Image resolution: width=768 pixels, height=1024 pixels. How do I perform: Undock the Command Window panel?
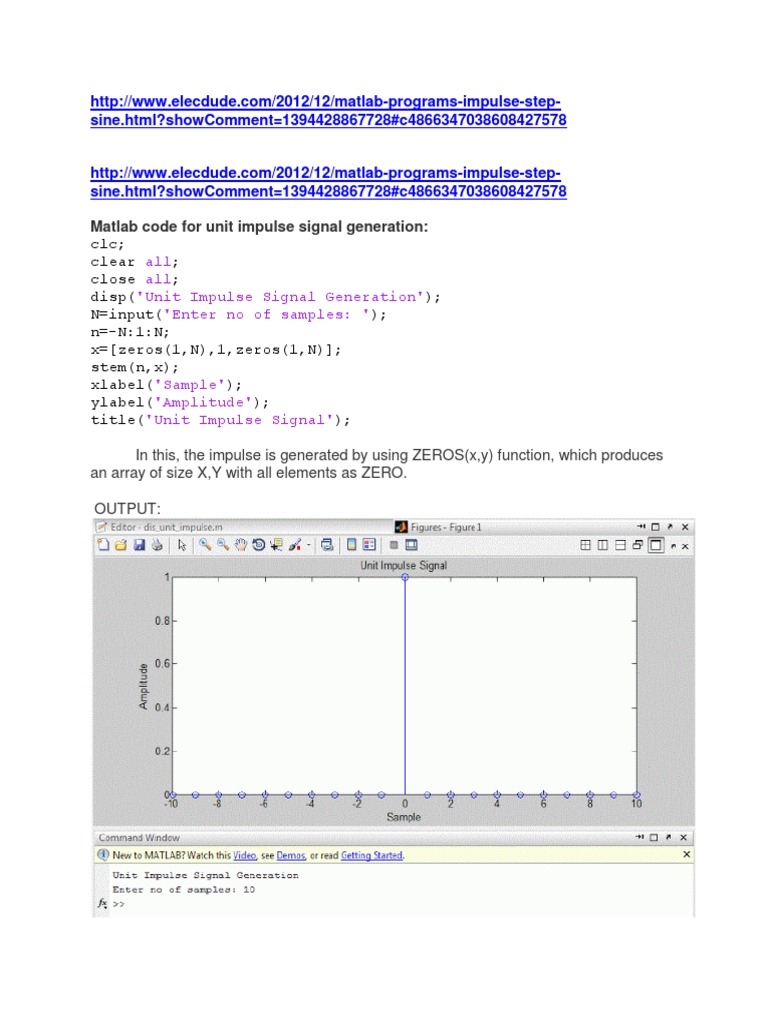pos(668,837)
